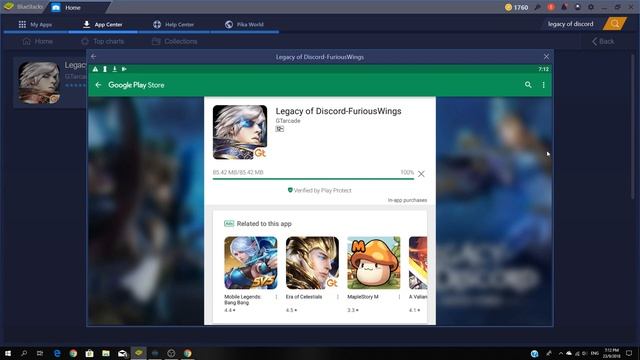Click Legacy of Discord app icon in Play Store

click(240, 132)
